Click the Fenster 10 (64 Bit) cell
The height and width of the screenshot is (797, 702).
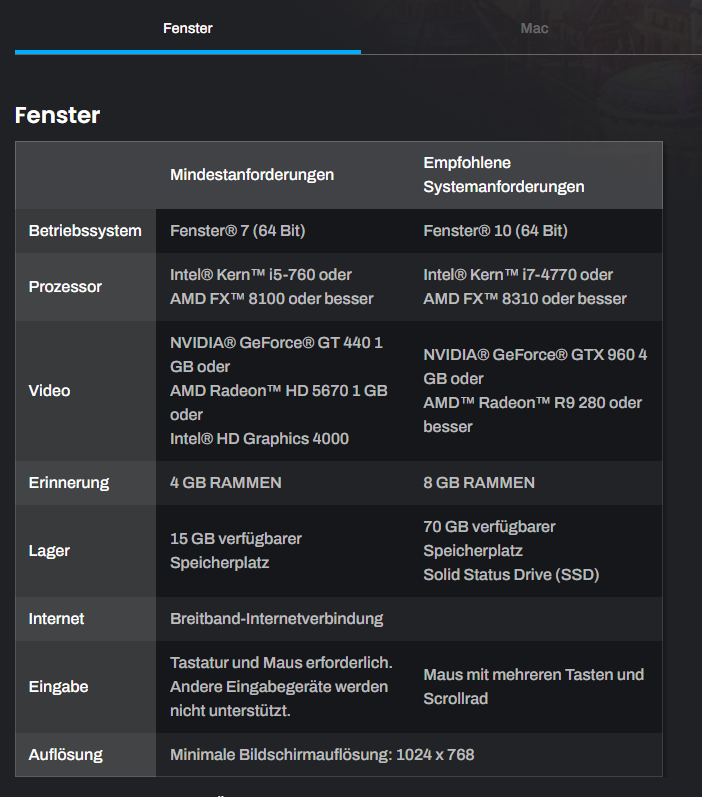point(495,231)
